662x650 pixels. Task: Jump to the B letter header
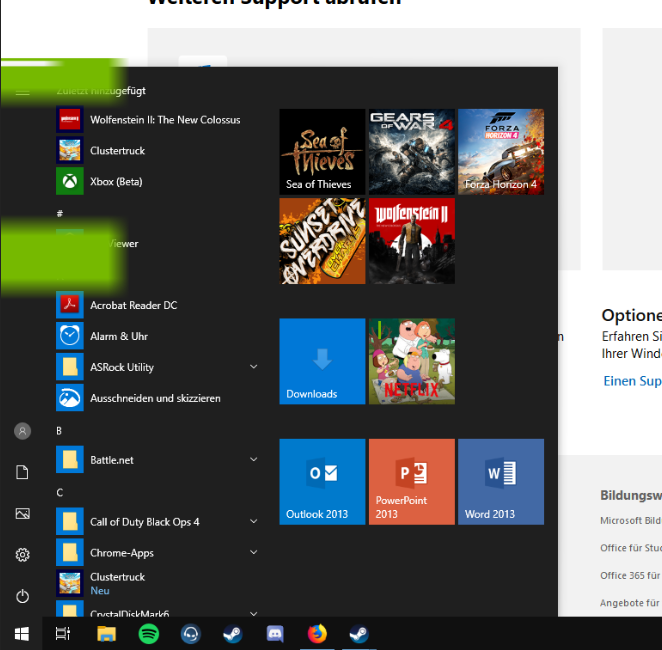59,431
